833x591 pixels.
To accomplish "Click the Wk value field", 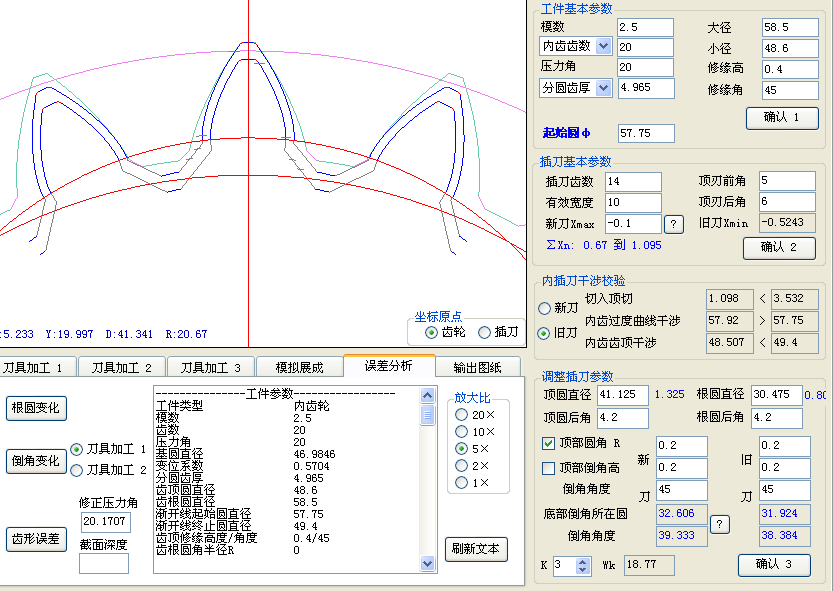I will pyautogui.click(x=649, y=565).
